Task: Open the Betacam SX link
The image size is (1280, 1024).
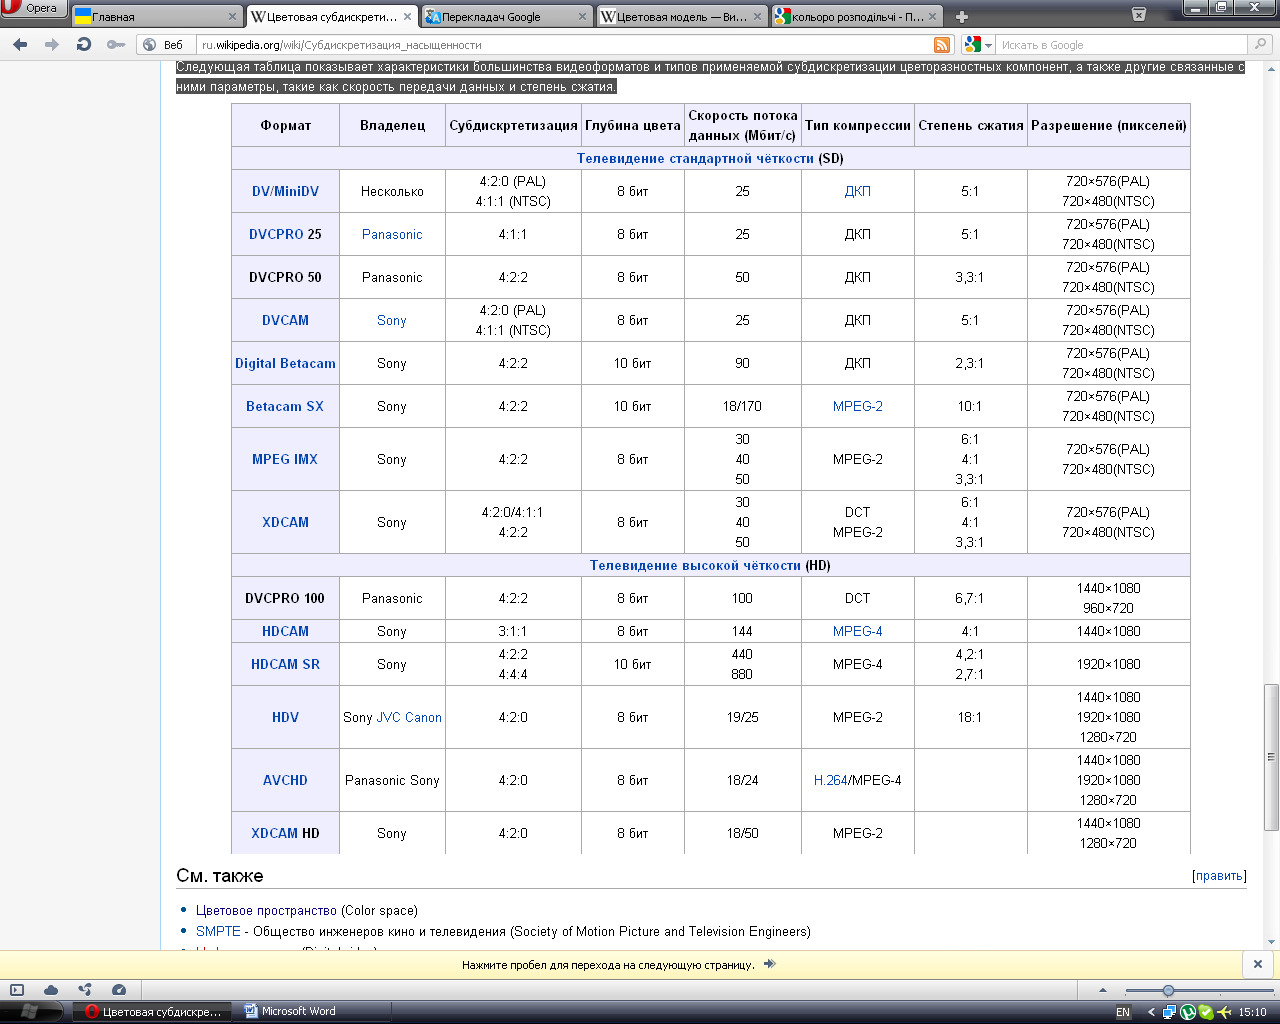Action: point(285,406)
